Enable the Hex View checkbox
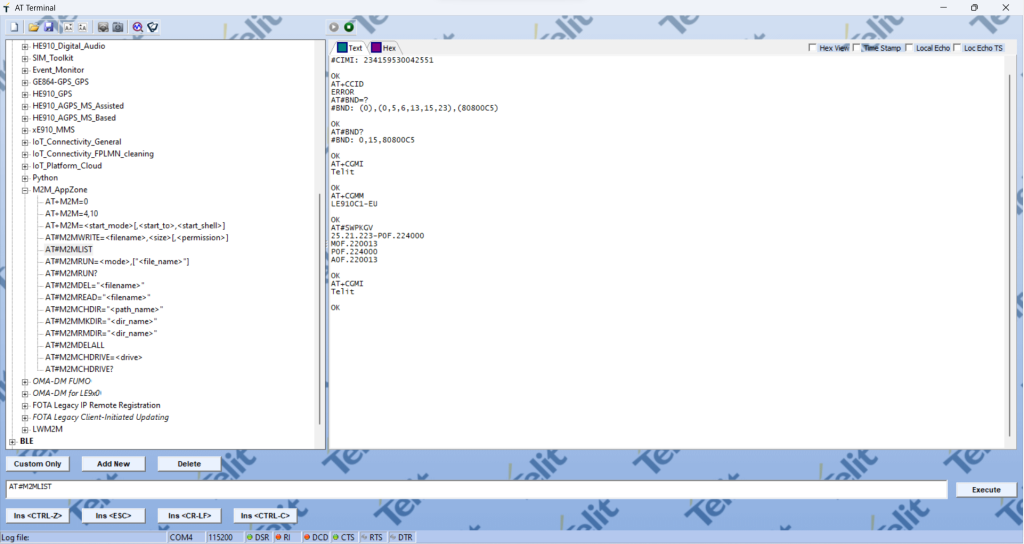 (812, 48)
